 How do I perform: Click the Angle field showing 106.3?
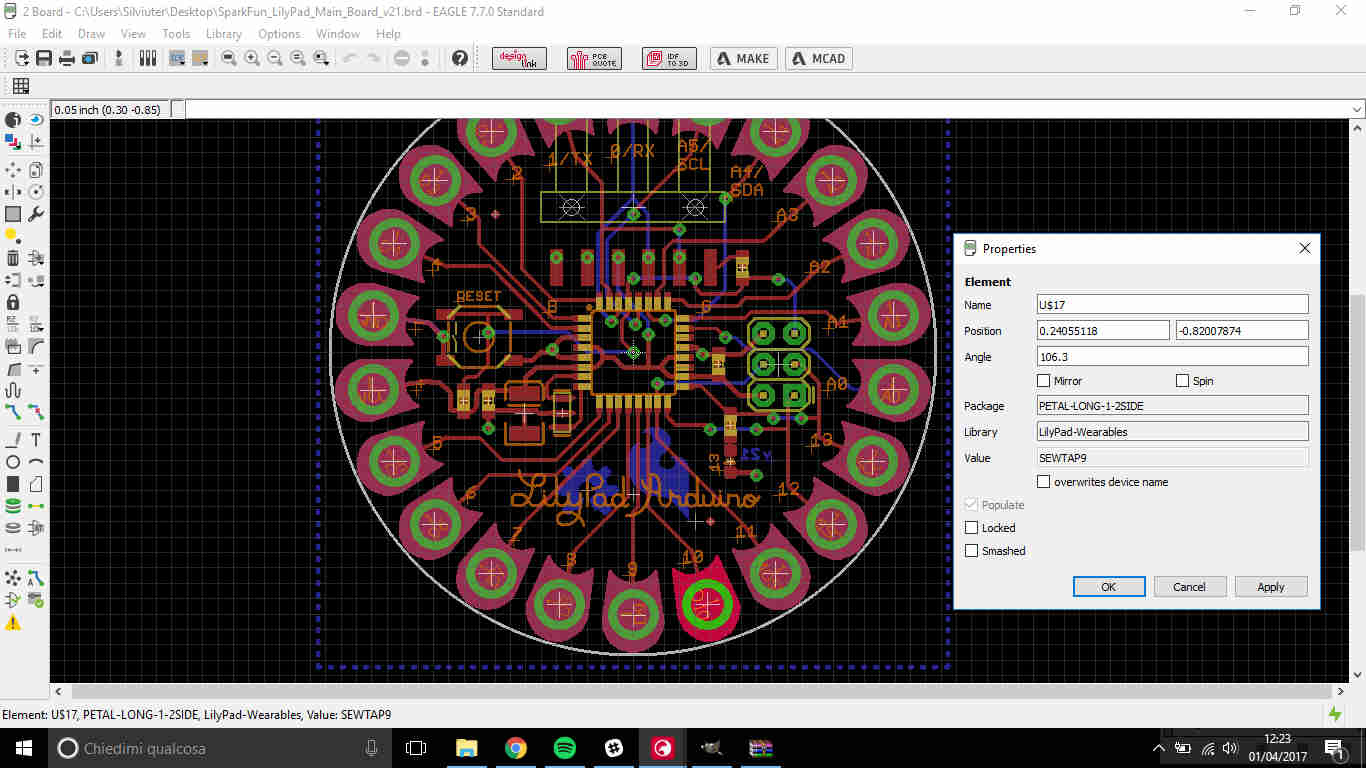1173,356
